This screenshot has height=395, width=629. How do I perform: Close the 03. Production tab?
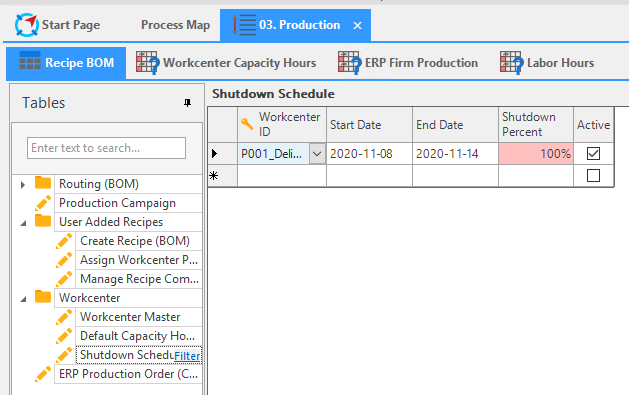(x=357, y=26)
